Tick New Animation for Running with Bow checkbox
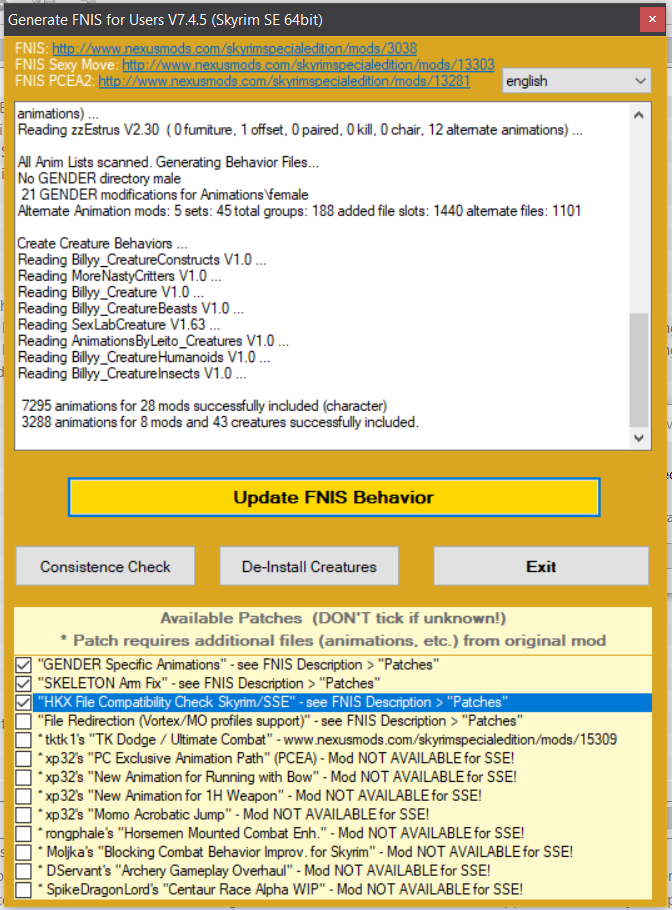Viewport: 672px width, 910px height. click(24, 778)
